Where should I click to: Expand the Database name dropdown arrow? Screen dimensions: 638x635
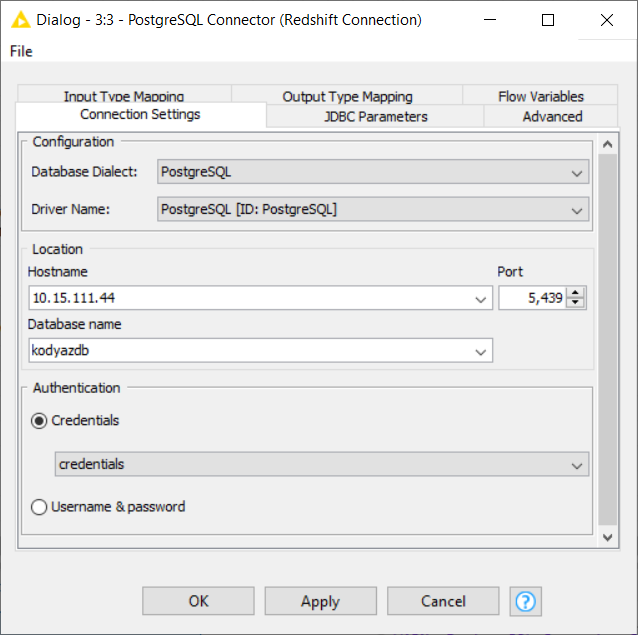point(481,352)
